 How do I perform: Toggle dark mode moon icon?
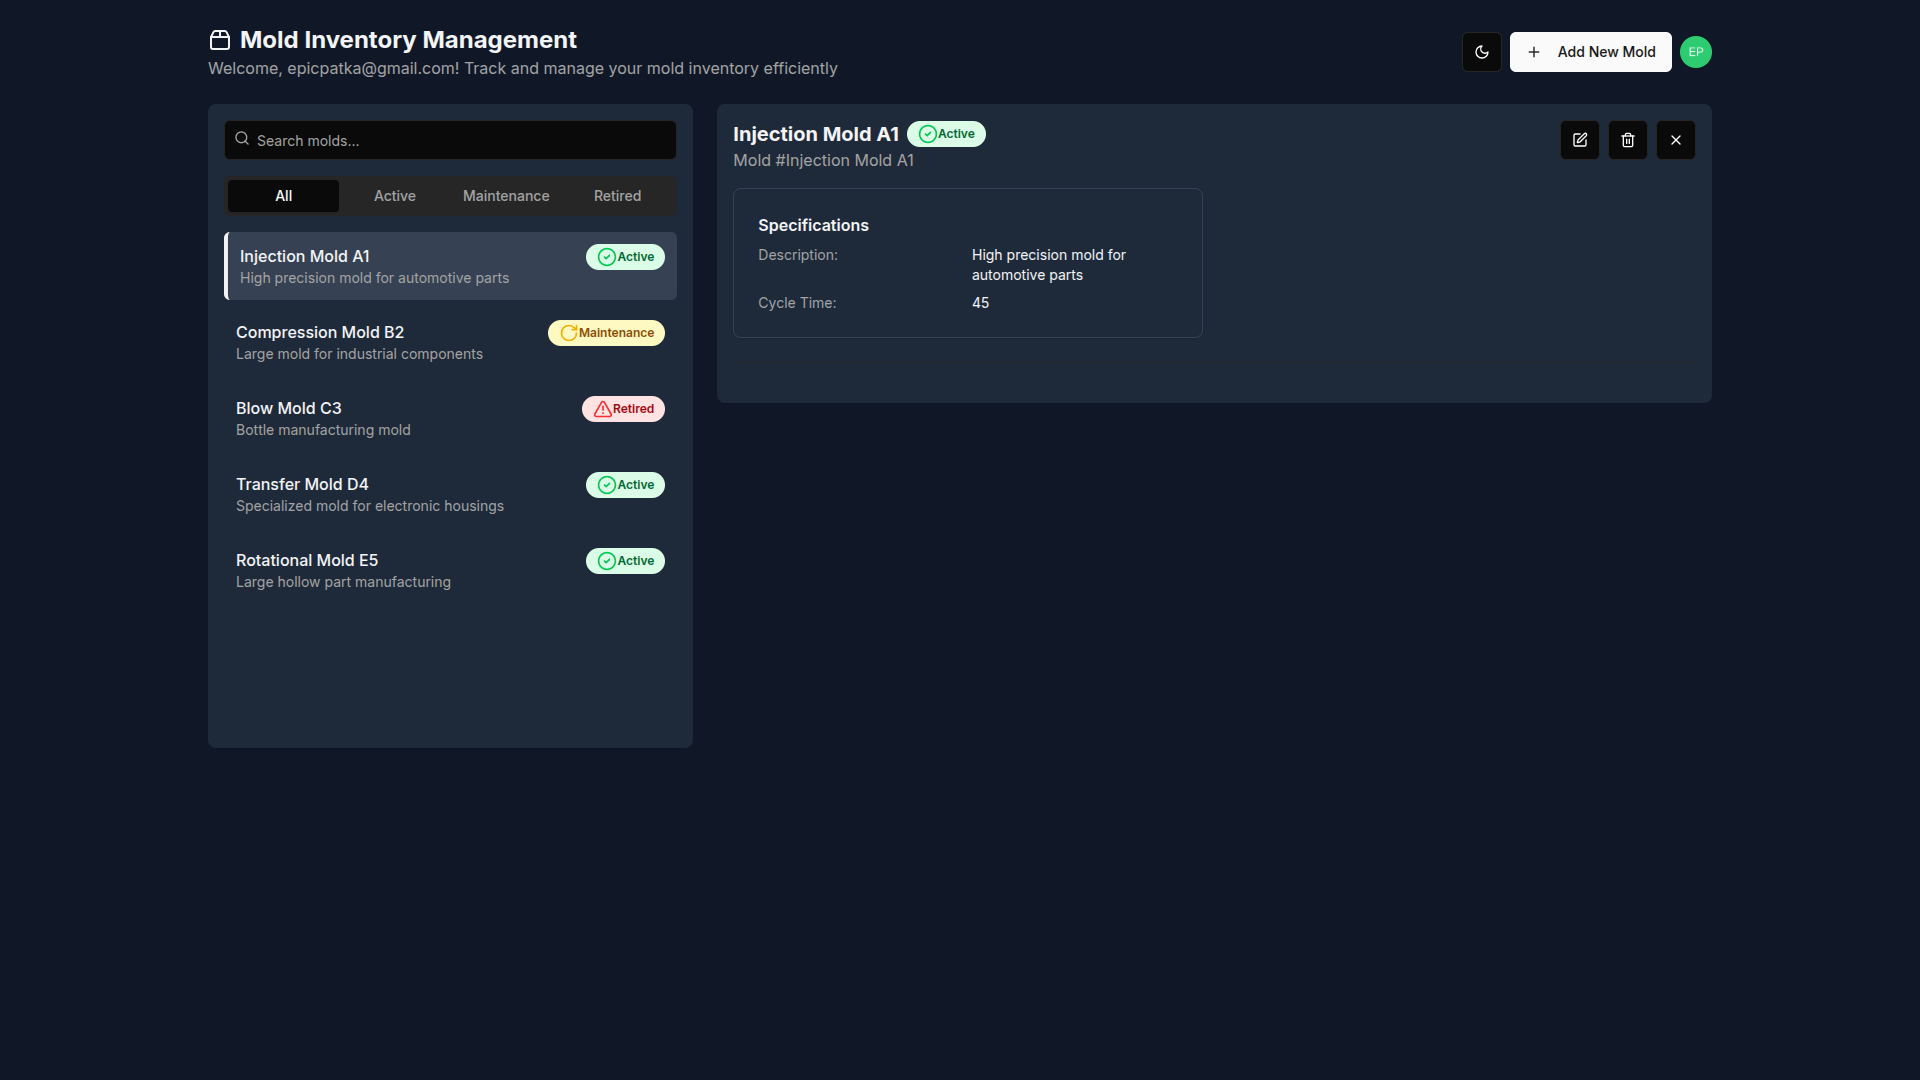tap(1481, 52)
